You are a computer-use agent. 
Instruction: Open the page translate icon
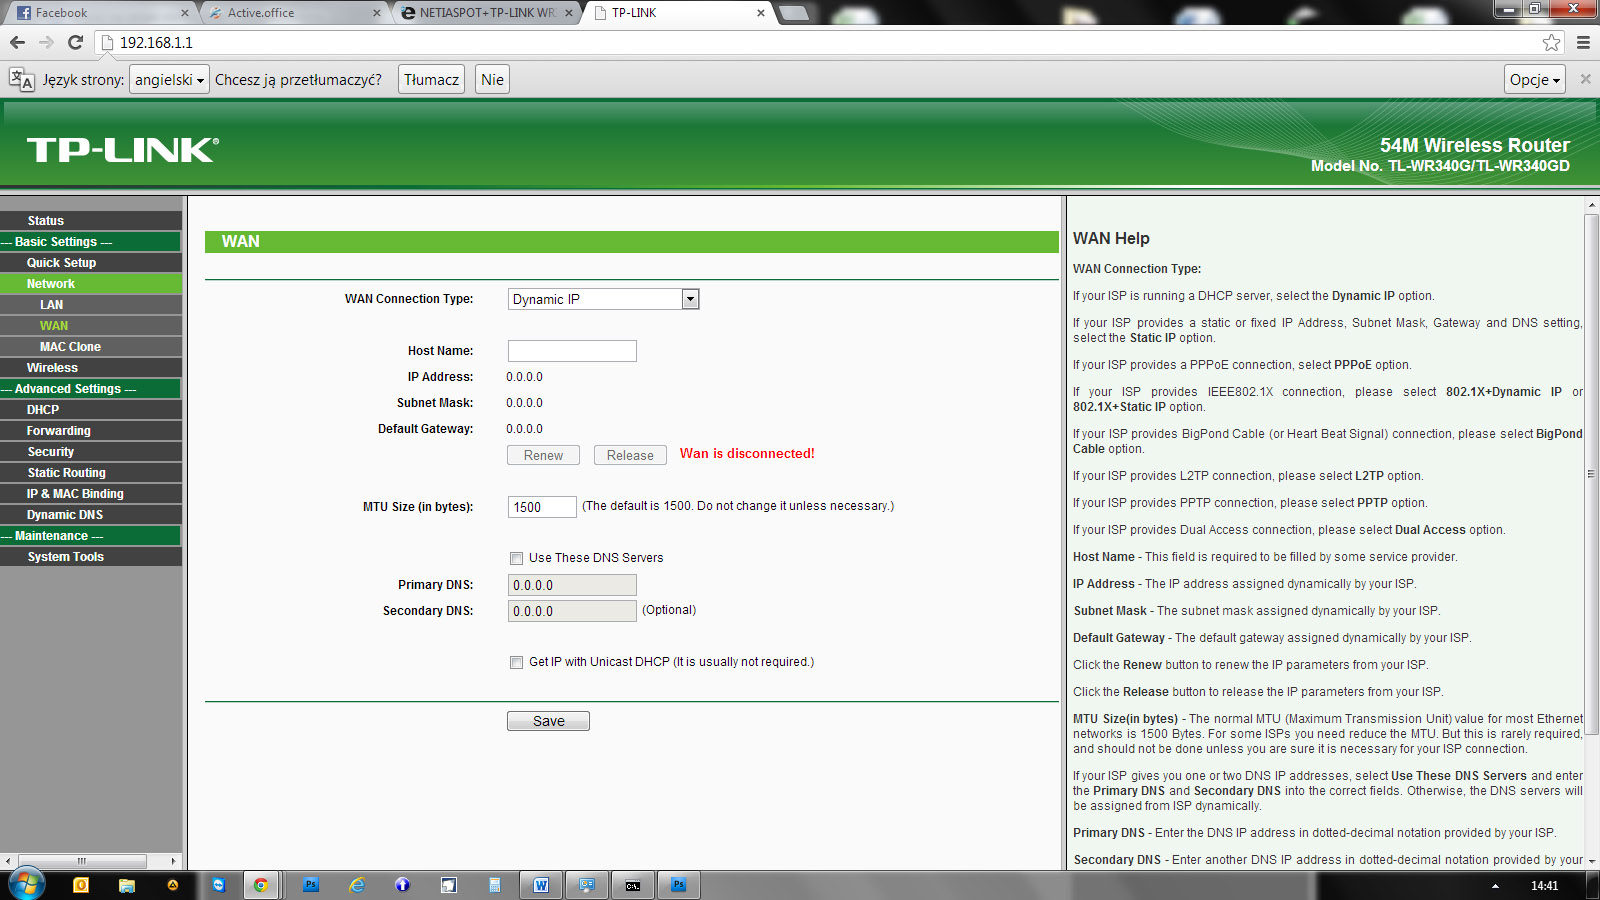[x=21, y=79]
